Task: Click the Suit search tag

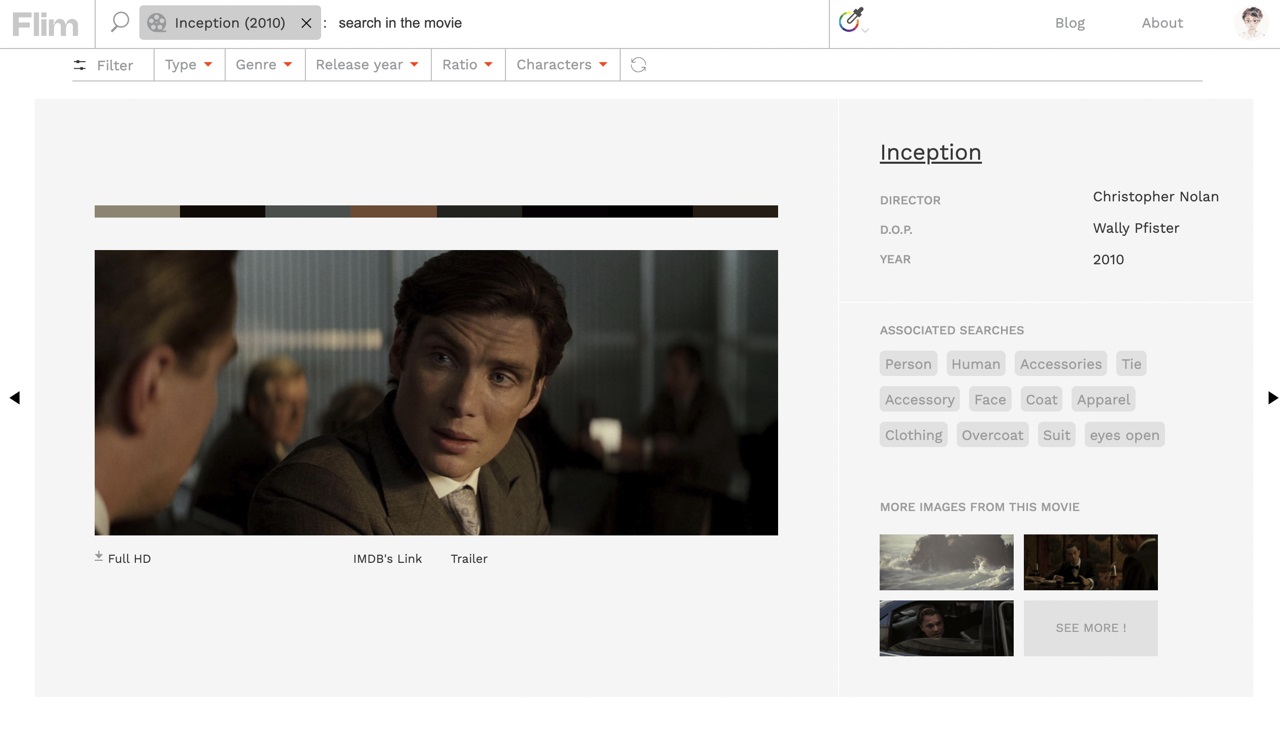Action: tap(1056, 435)
